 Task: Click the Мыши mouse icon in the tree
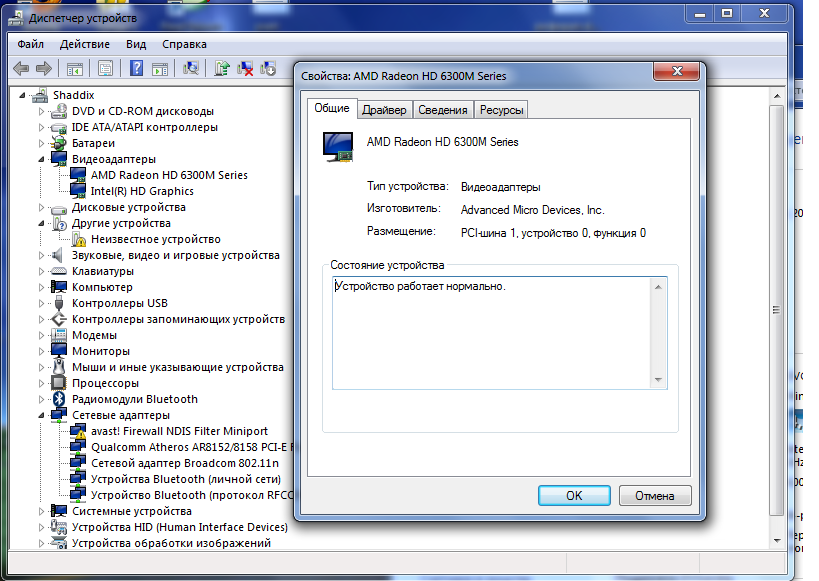click(x=59, y=367)
